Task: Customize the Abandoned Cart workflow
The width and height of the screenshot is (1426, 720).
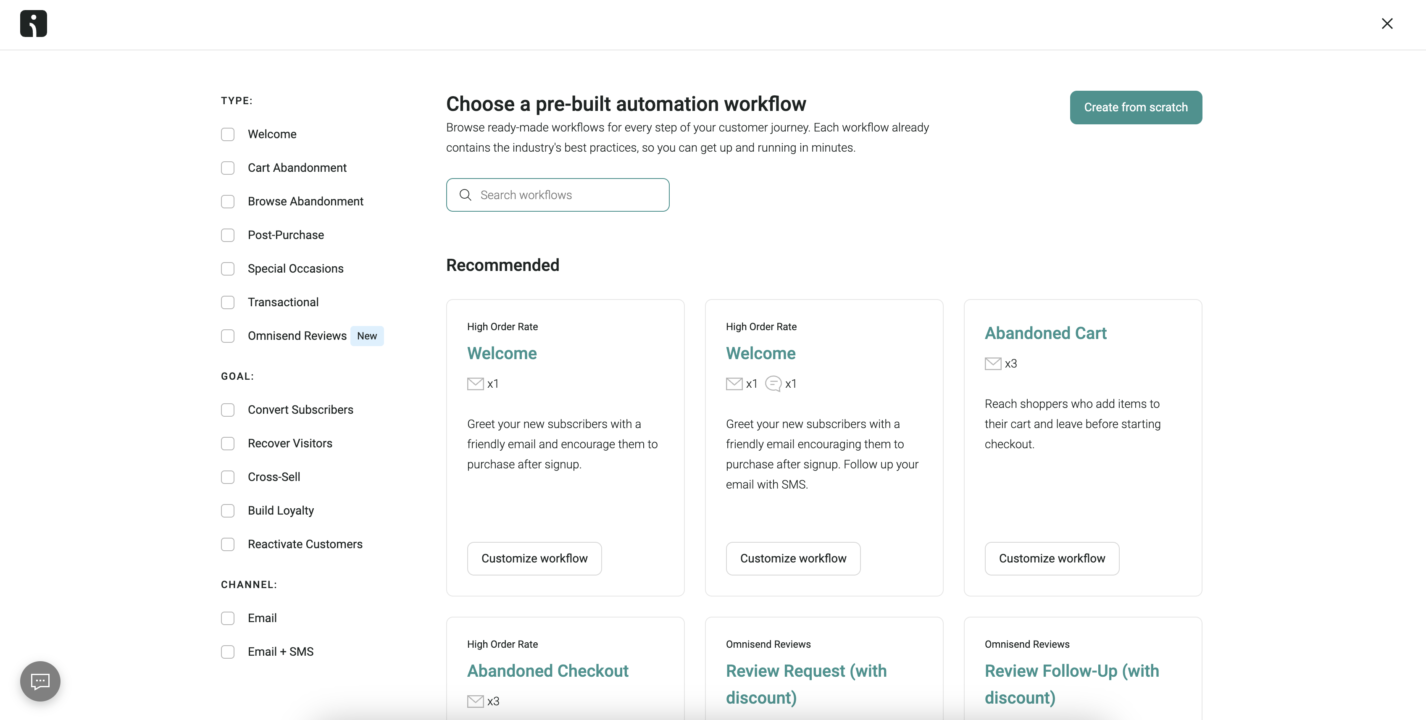Action: (x=1052, y=558)
